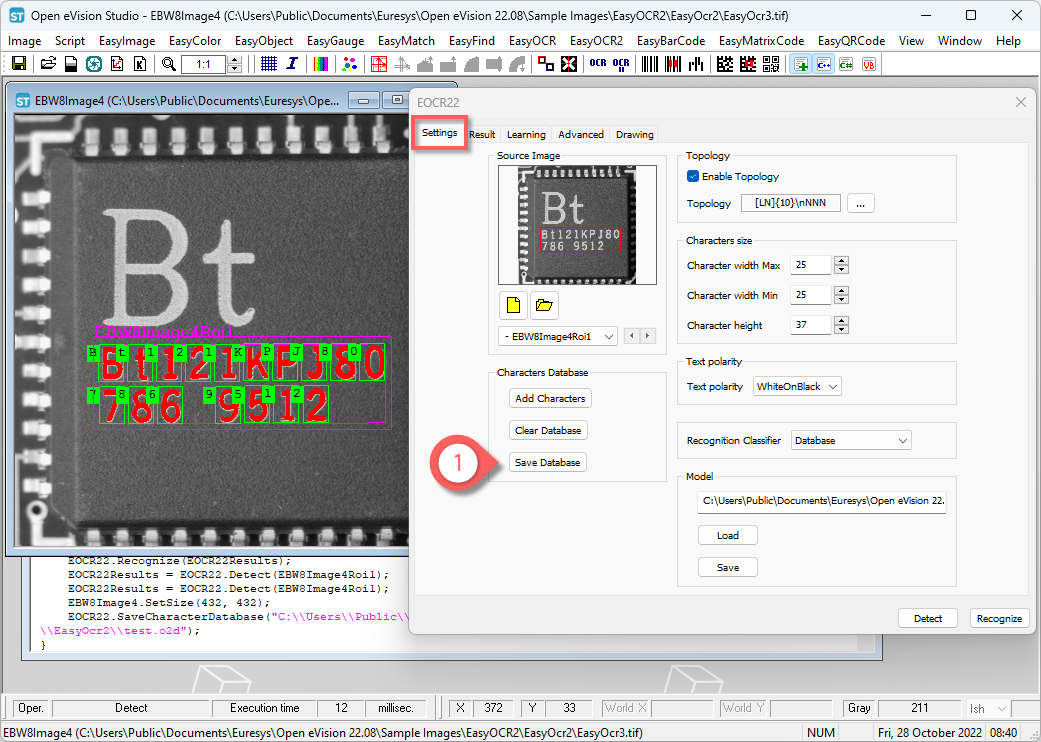Image resolution: width=1041 pixels, height=742 pixels.
Task: Click the blue grid toolbar icon
Action: tap(269, 64)
